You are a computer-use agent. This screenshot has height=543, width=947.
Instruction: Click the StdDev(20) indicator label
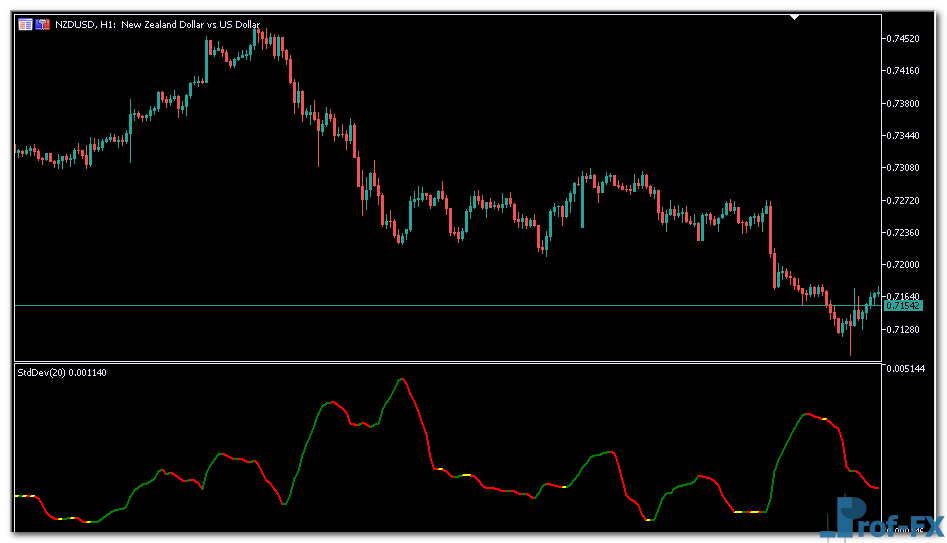point(62,373)
